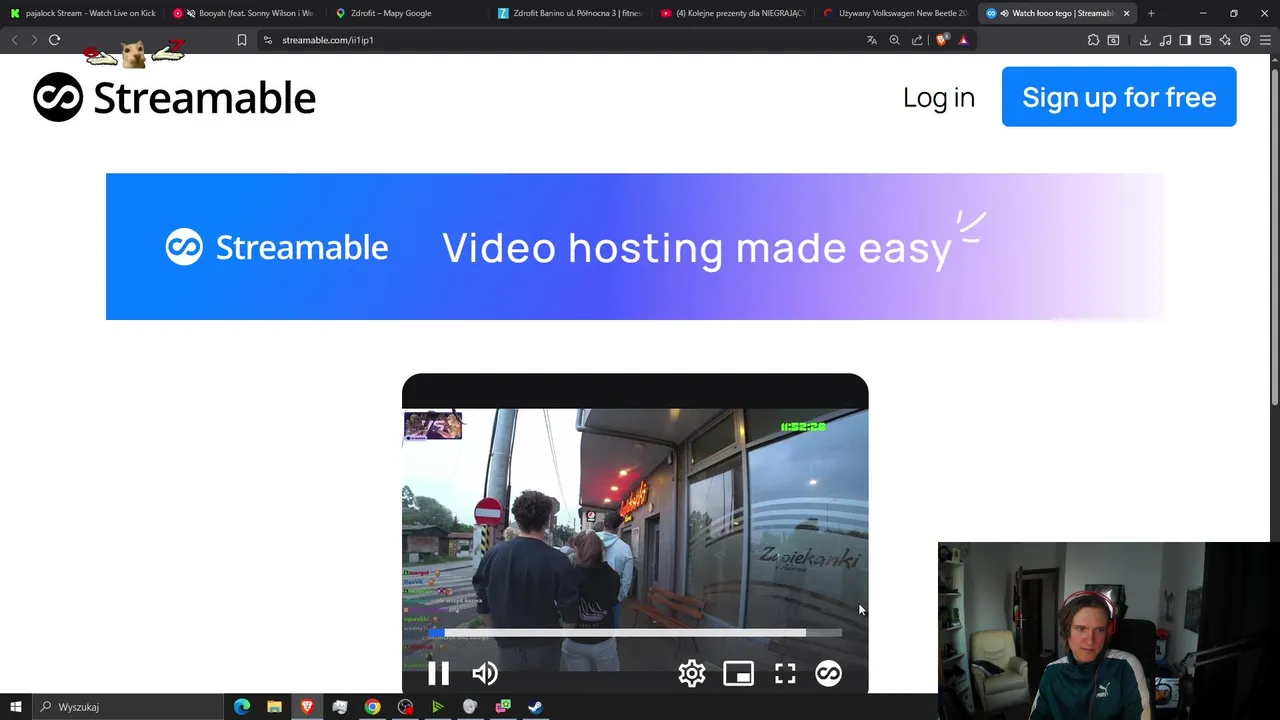
Task: Enable picture-in-picture mode on video
Action: pos(738,673)
